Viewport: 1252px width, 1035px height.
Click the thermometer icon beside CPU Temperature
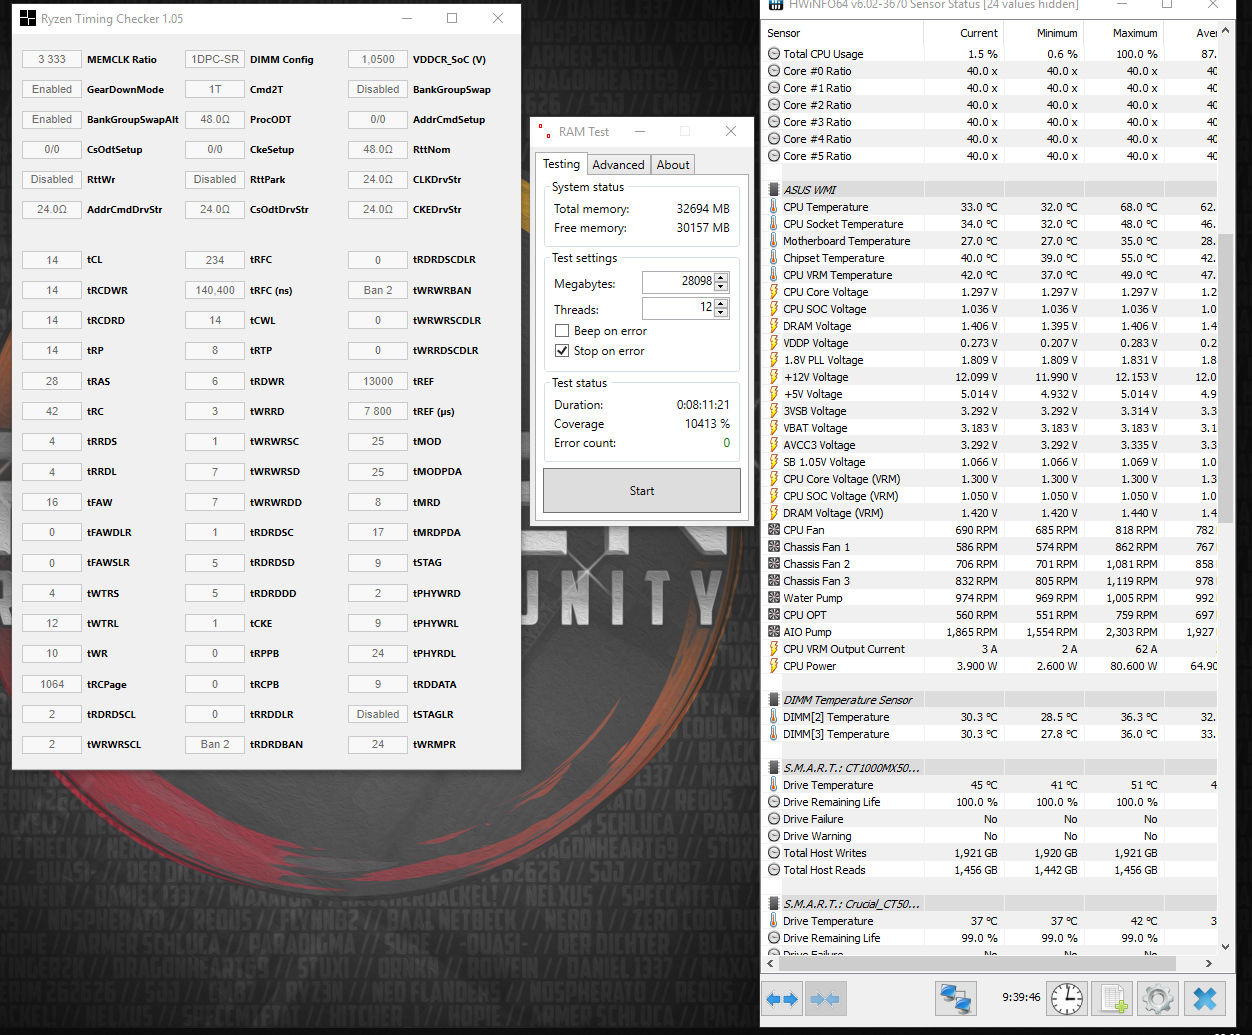(774, 207)
